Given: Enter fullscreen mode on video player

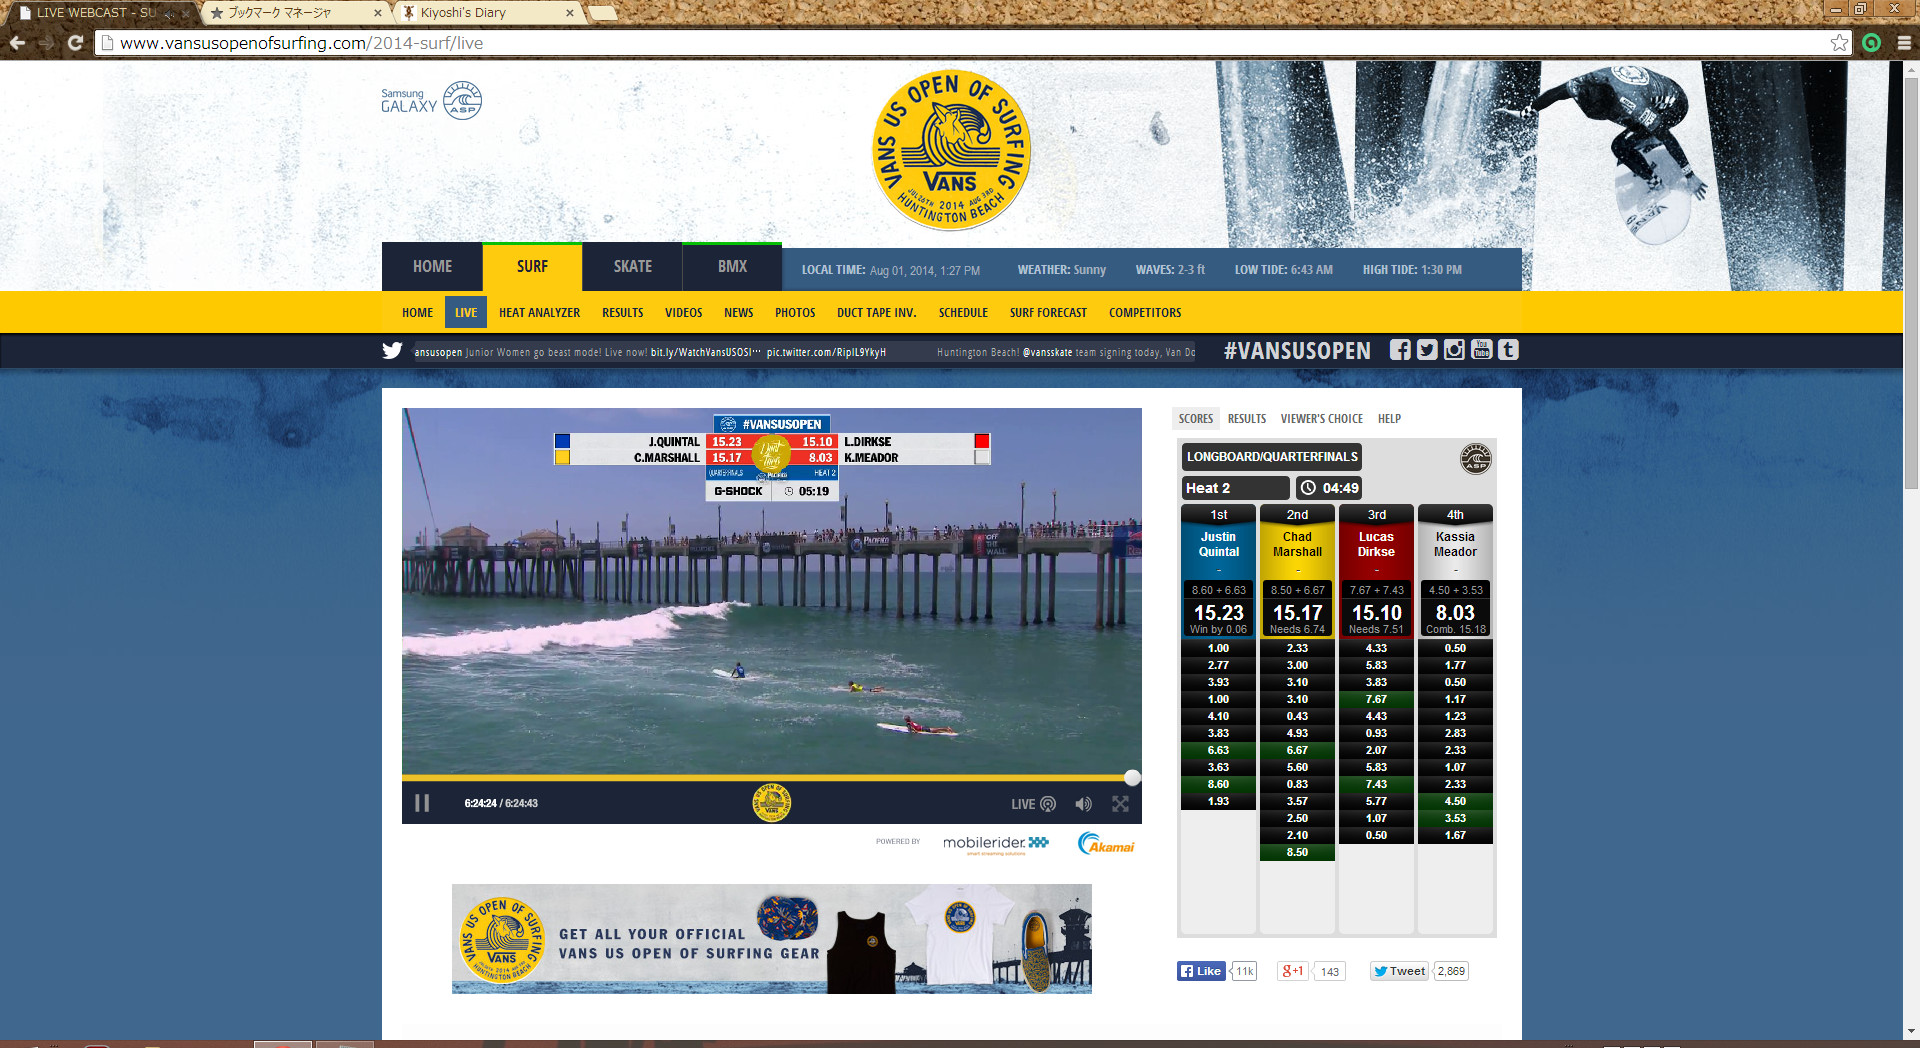Looking at the screenshot, I should coord(1120,804).
